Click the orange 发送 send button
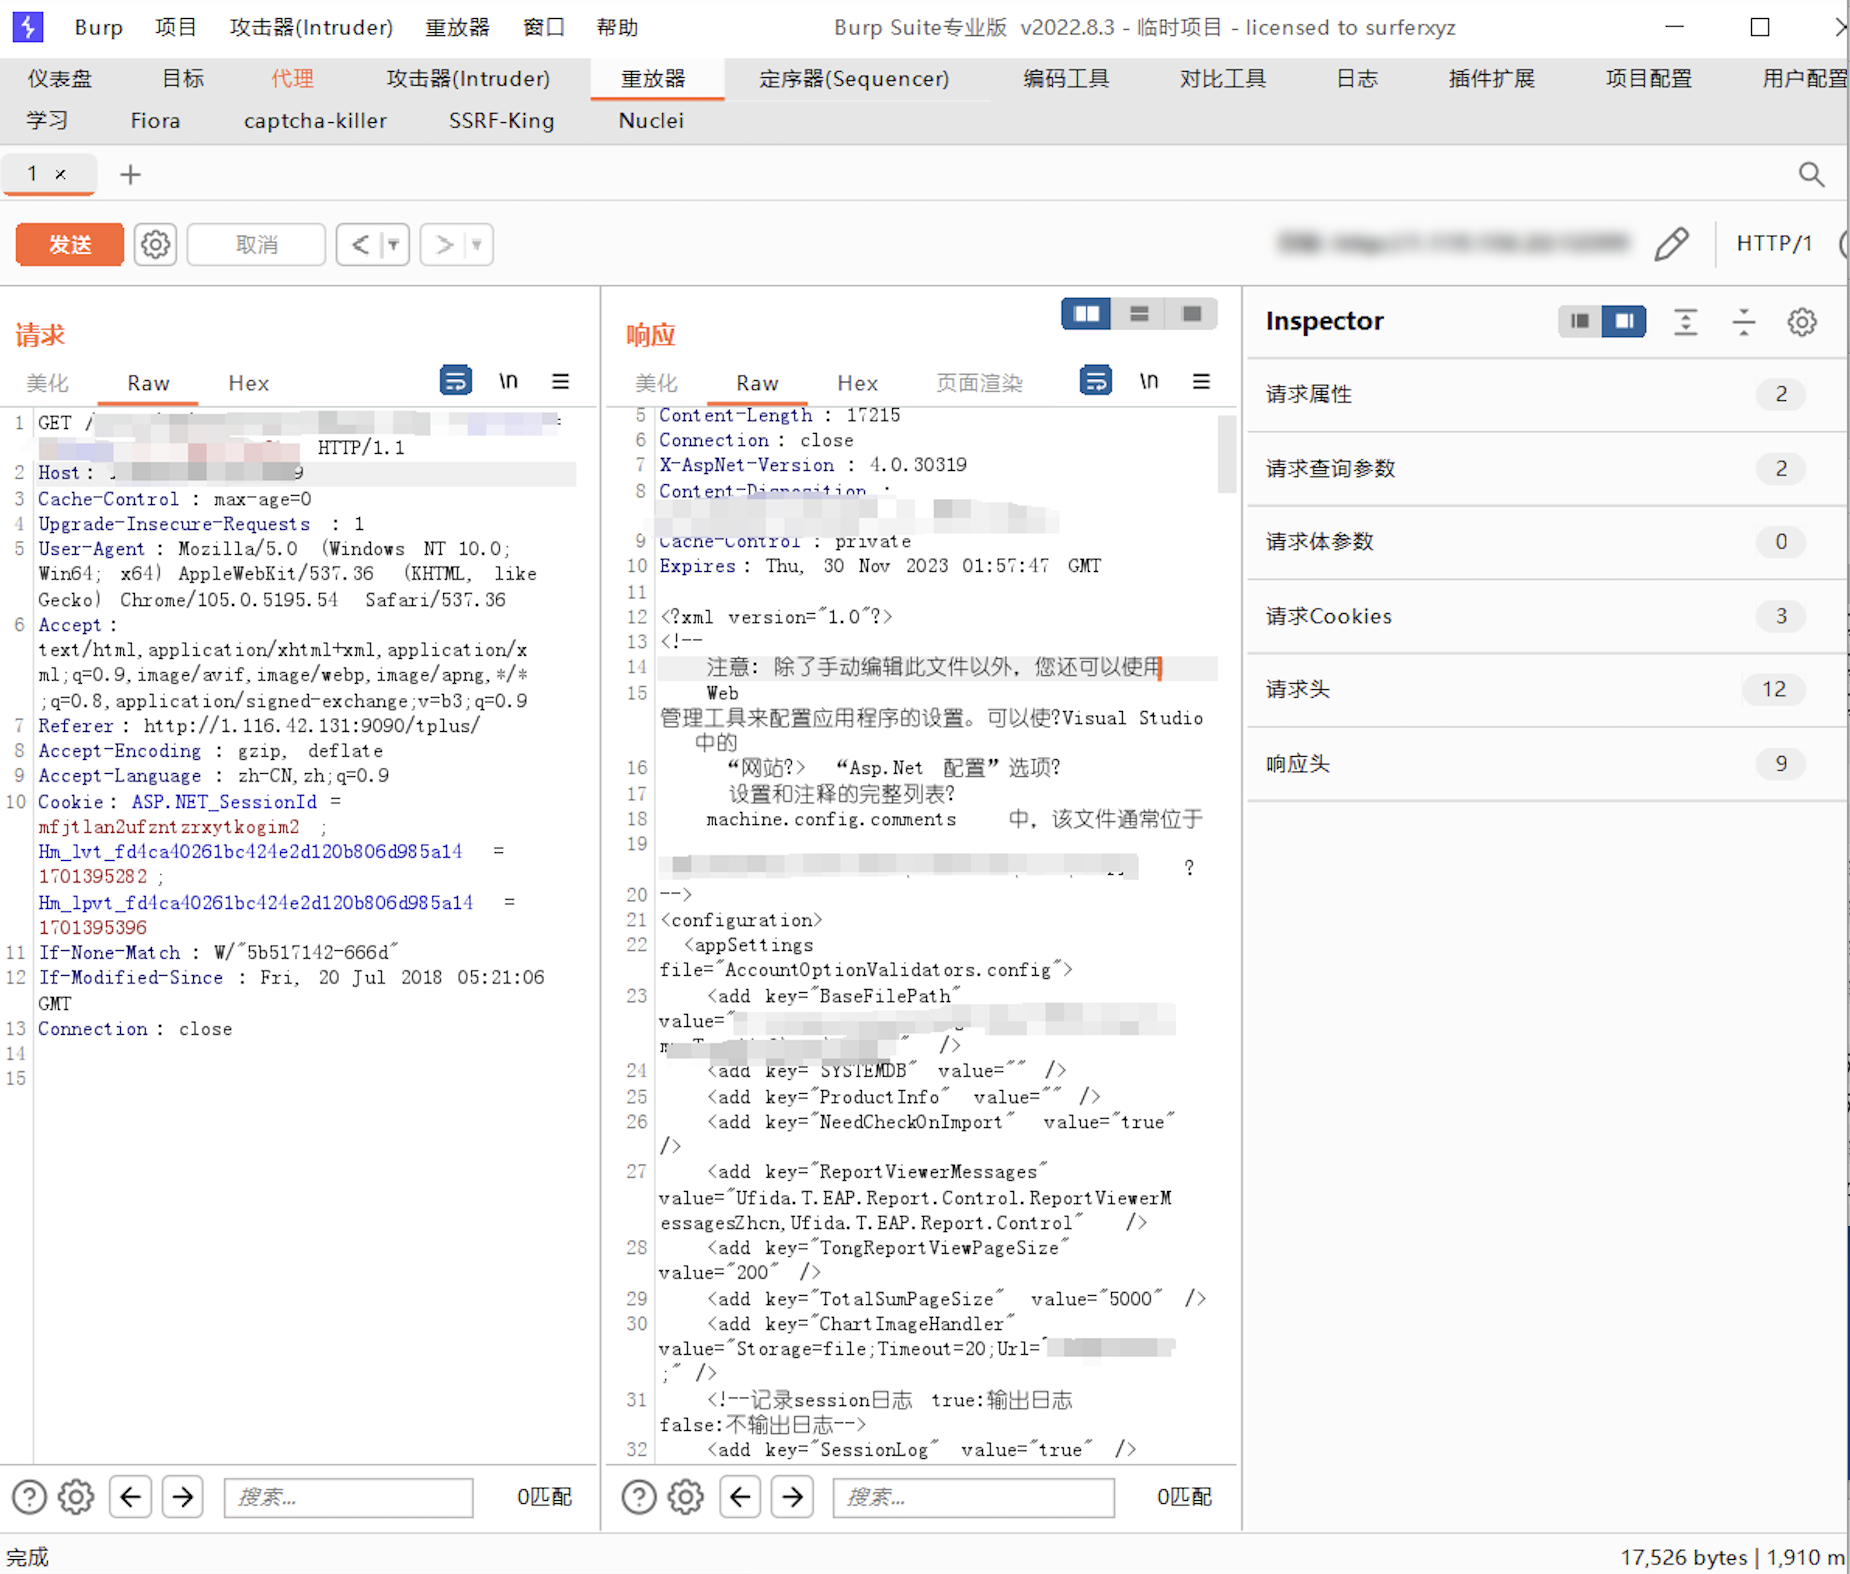Image resolution: width=1850 pixels, height=1574 pixels. click(70, 244)
